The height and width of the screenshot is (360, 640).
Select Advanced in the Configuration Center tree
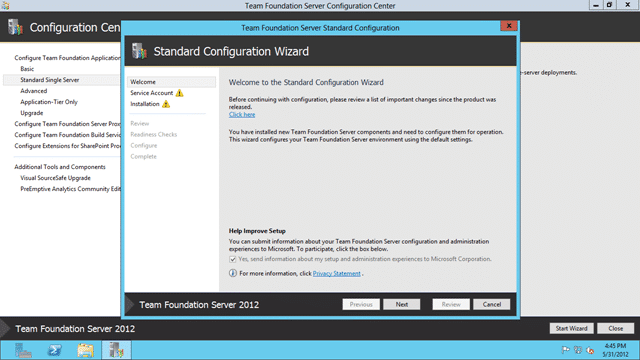click(x=33, y=91)
